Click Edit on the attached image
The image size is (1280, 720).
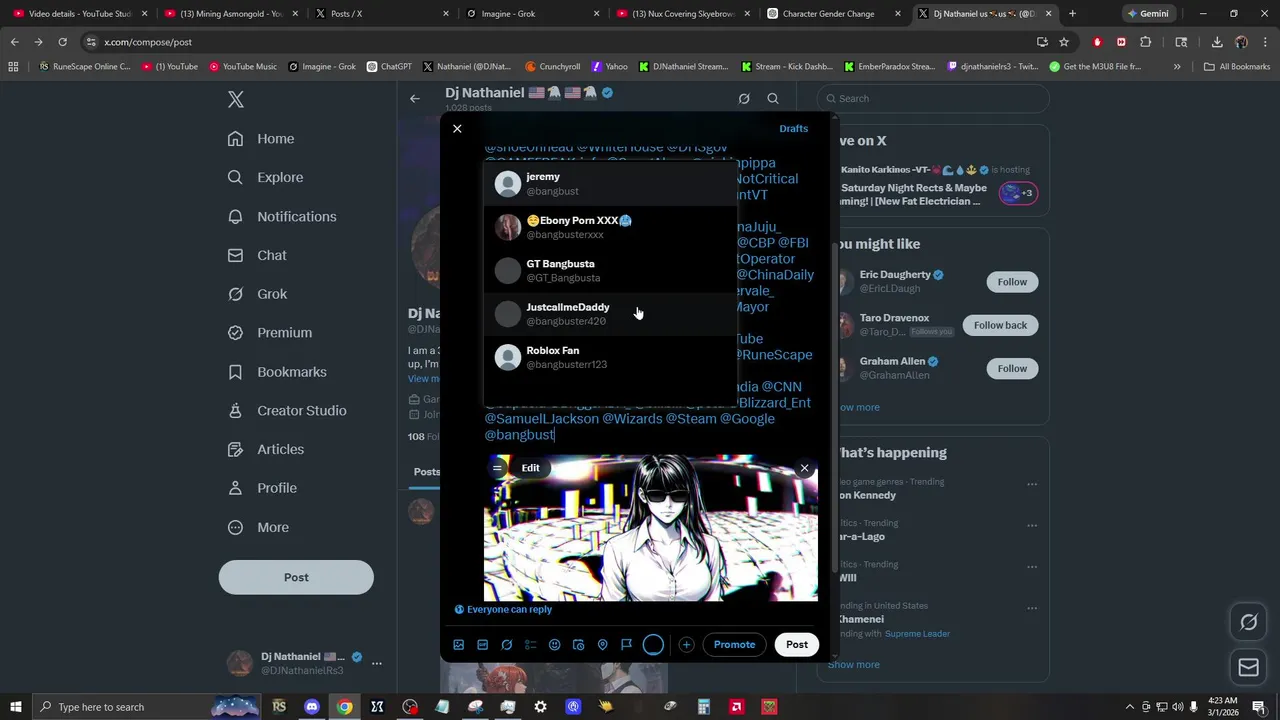[530, 468]
